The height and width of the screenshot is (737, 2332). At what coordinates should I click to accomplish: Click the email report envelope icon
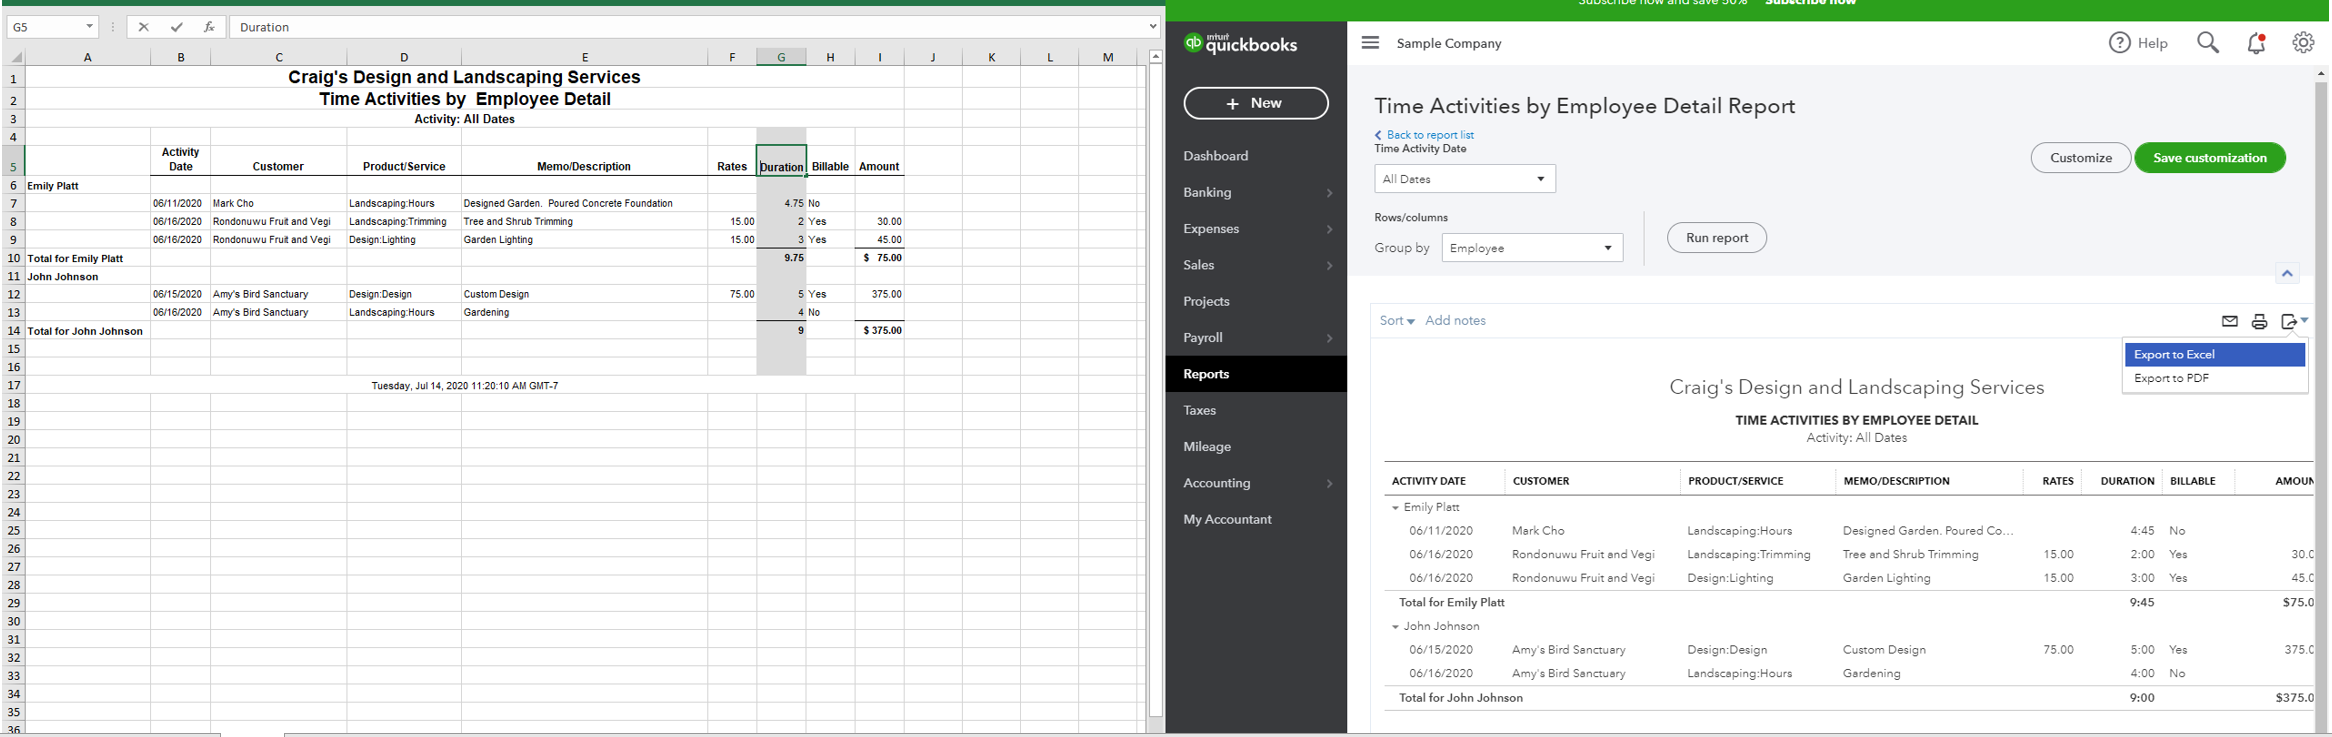pos(2229,321)
